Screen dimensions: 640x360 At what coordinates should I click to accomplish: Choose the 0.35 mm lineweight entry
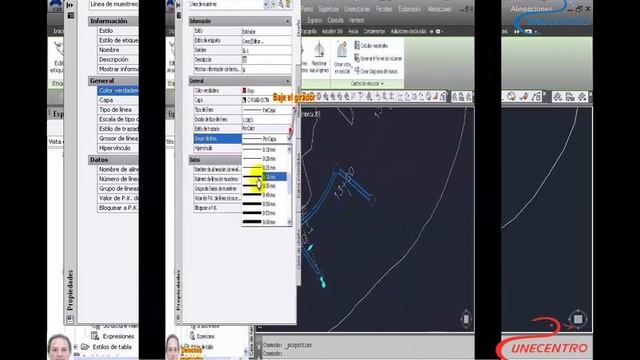(264, 186)
